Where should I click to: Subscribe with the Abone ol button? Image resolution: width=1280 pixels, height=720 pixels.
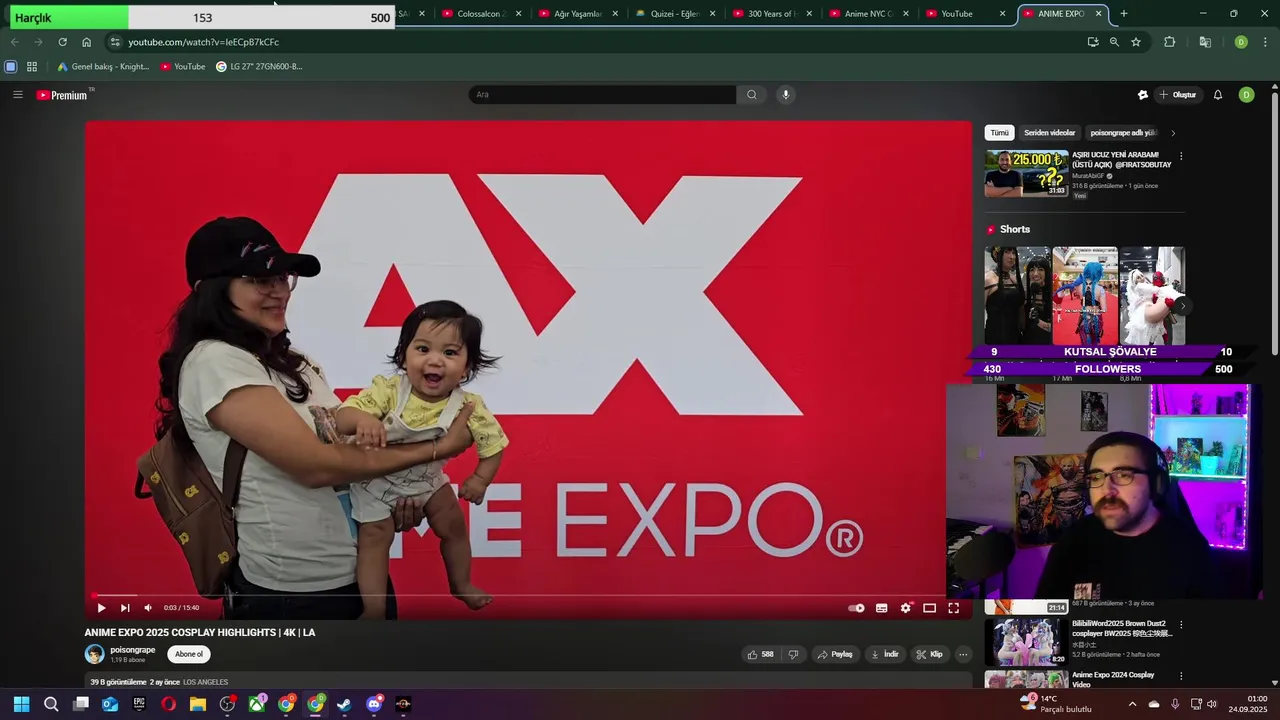pyautogui.click(x=189, y=654)
